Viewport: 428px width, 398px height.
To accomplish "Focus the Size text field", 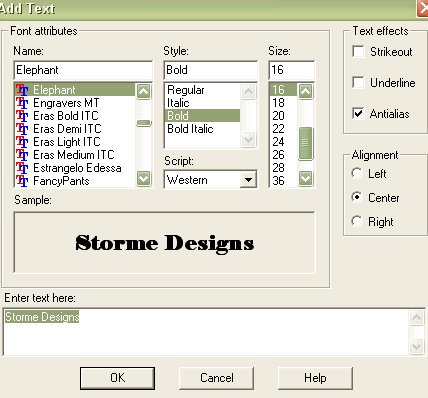I will pyautogui.click(x=292, y=70).
